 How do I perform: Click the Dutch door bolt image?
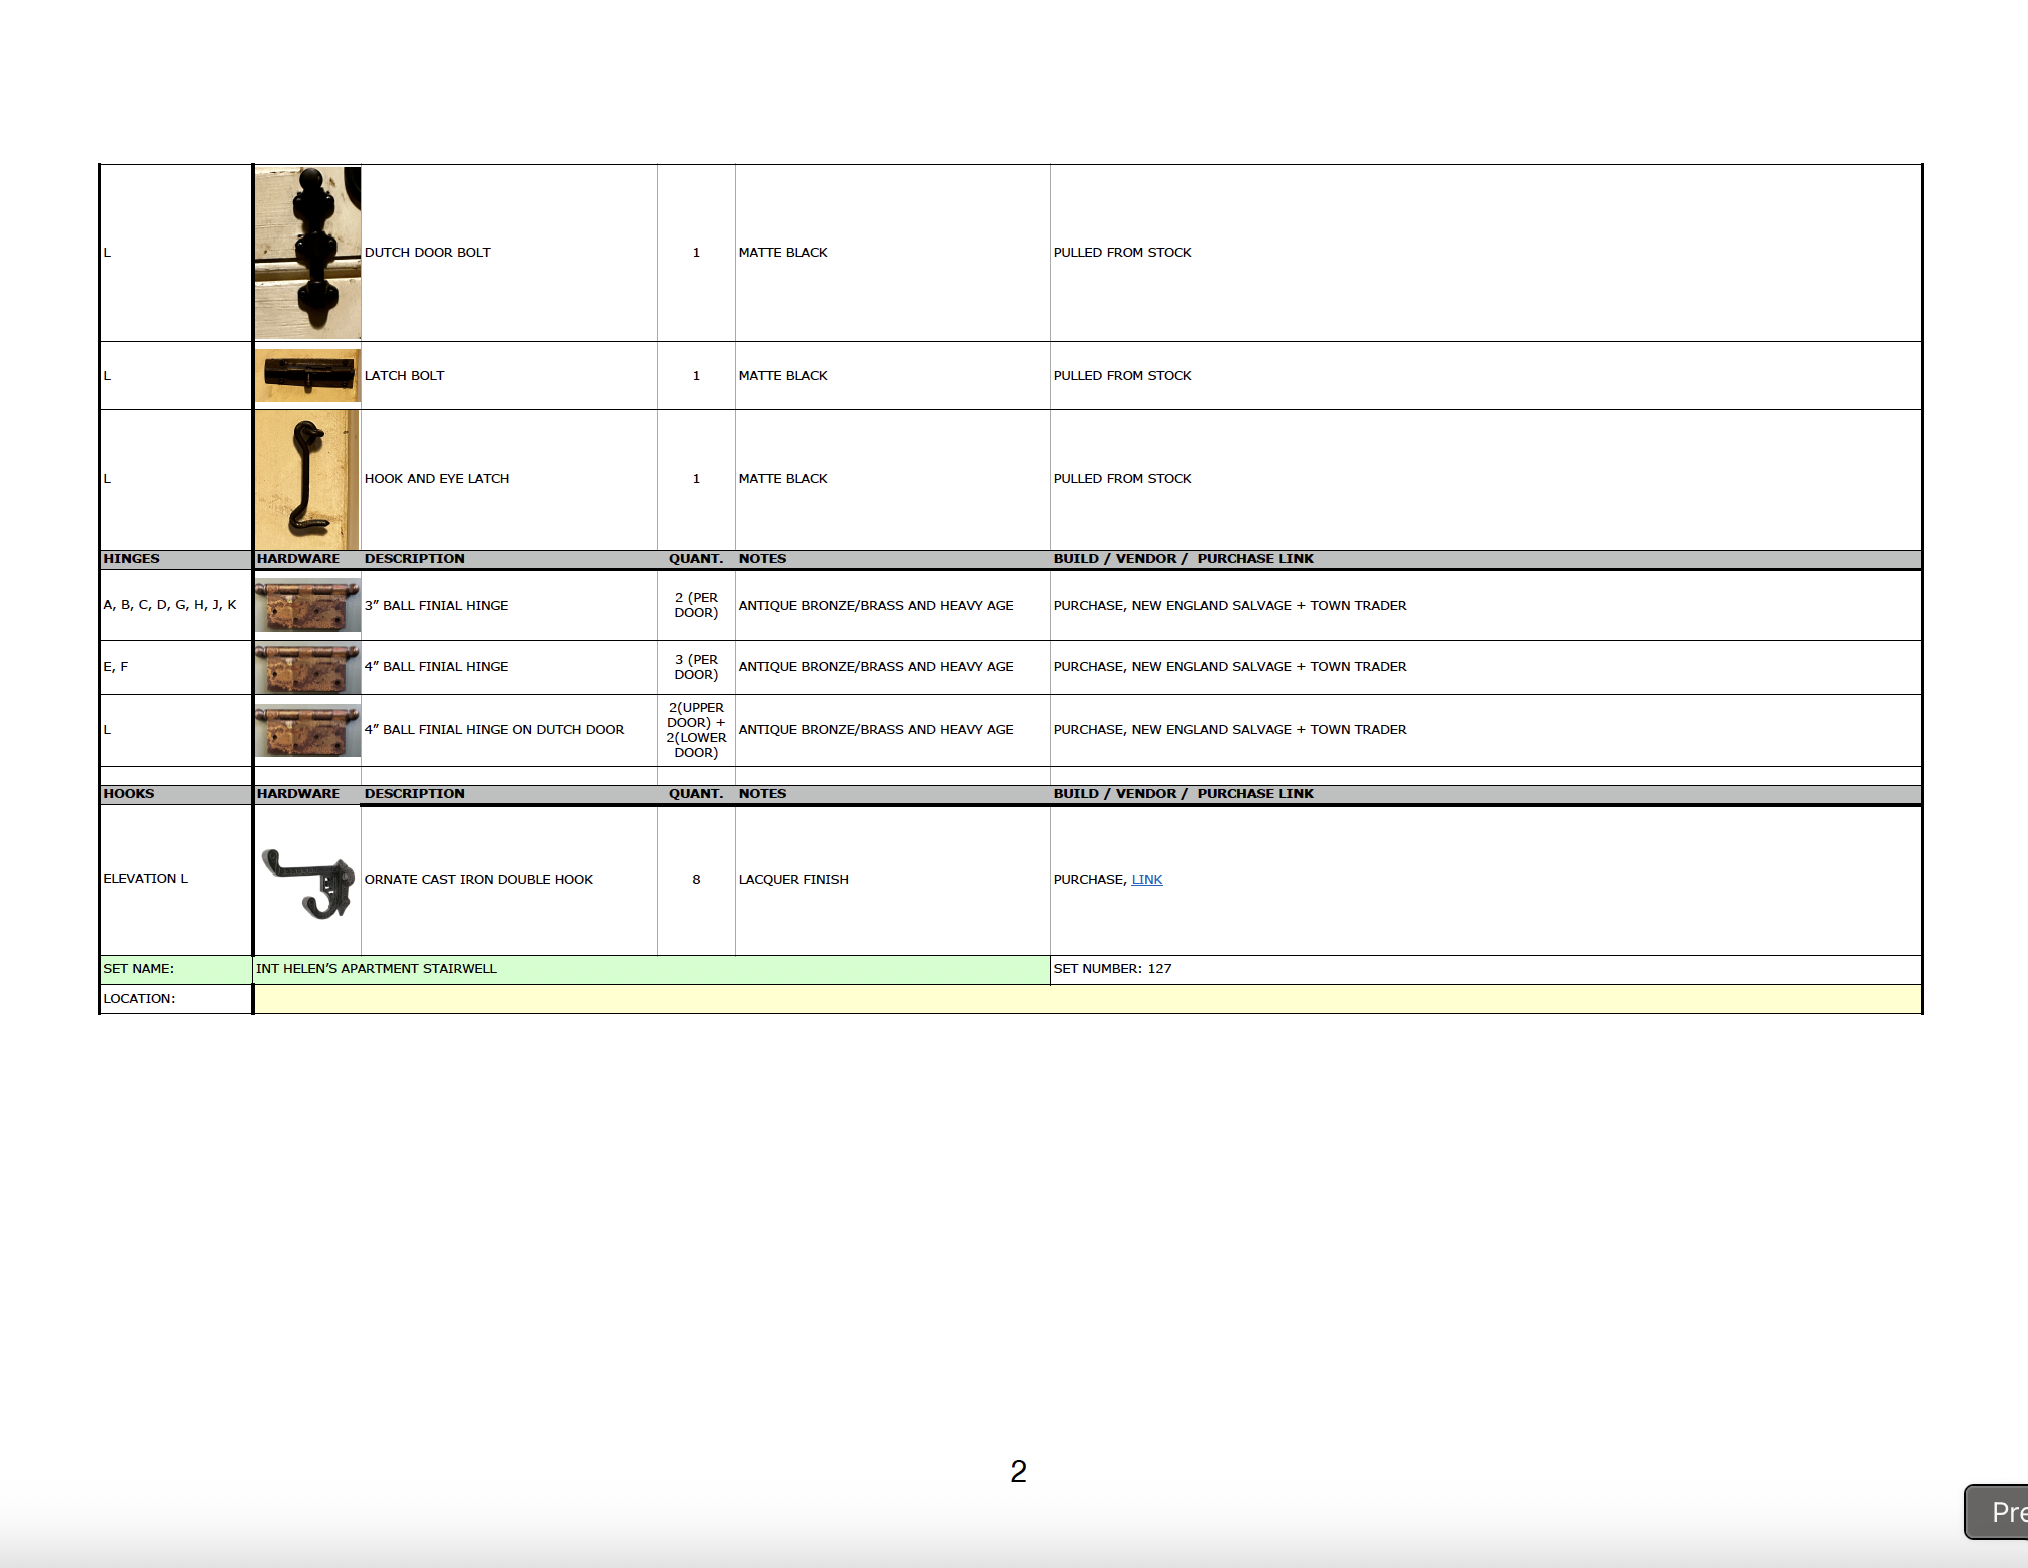[x=307, y=253]
